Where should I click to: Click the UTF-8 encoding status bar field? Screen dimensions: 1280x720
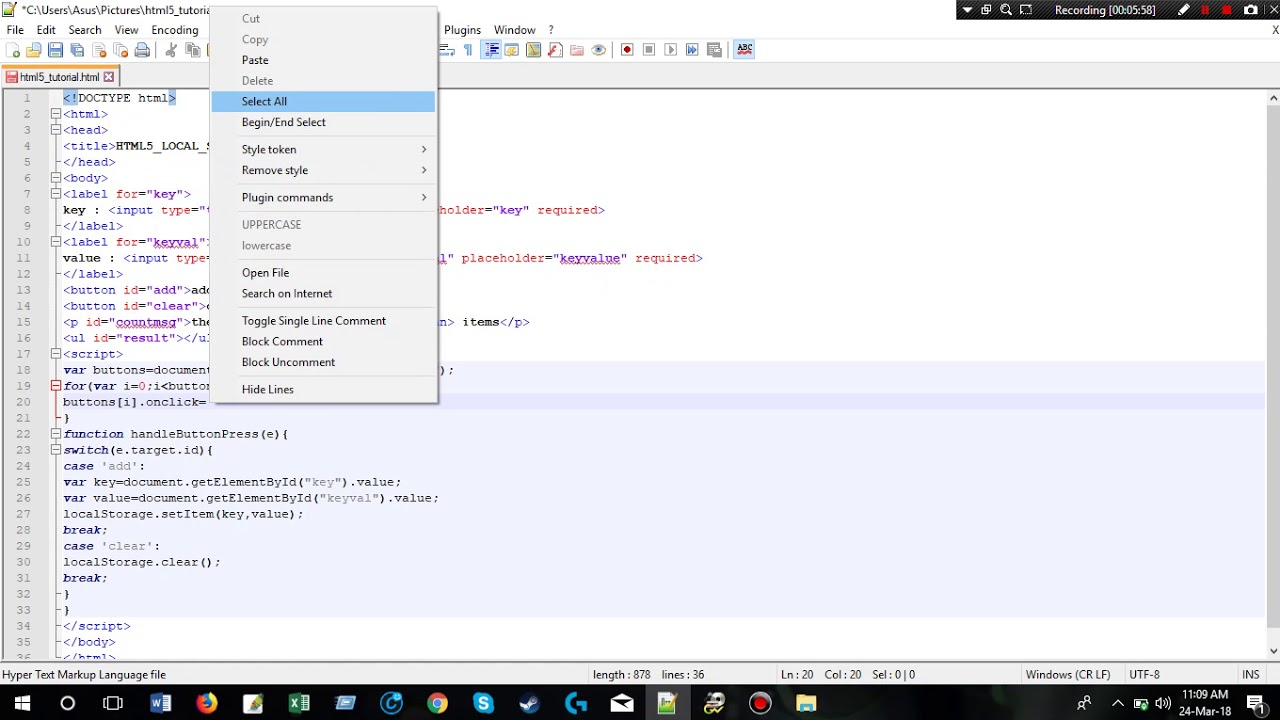click(1144, 675)
